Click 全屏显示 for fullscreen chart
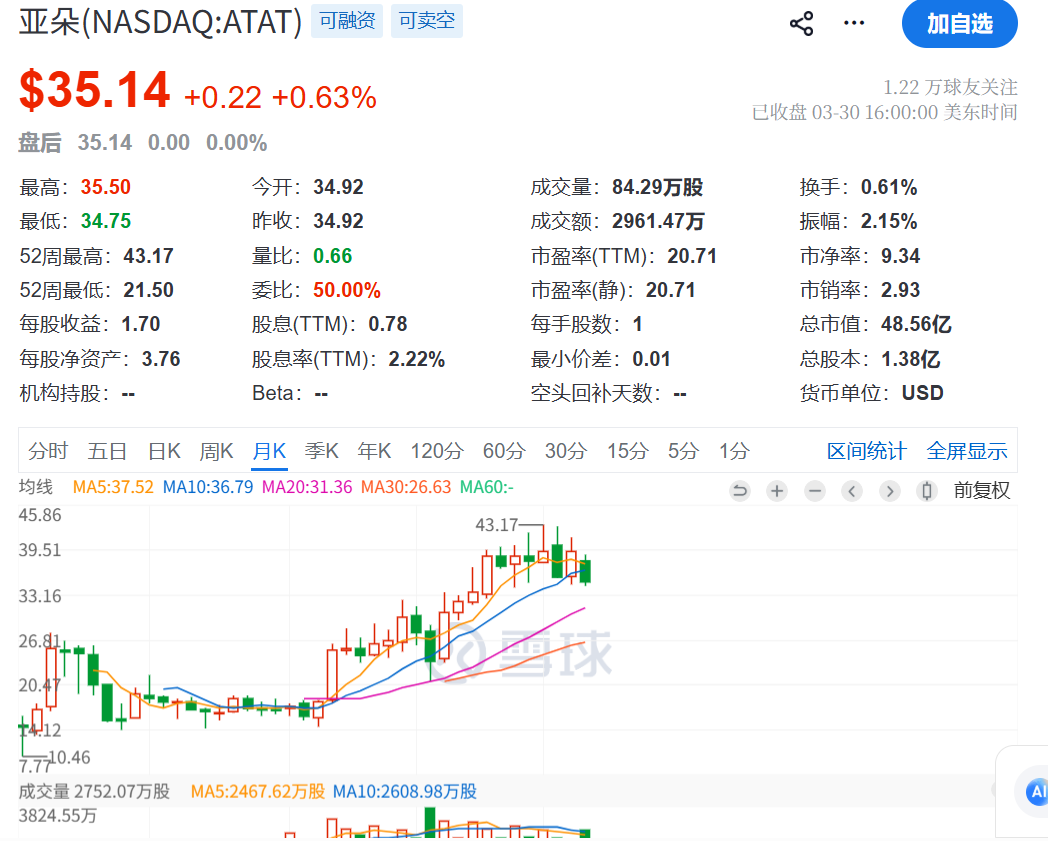The height and width of the screenshot is (841, 1048). [x=966, y=451]
